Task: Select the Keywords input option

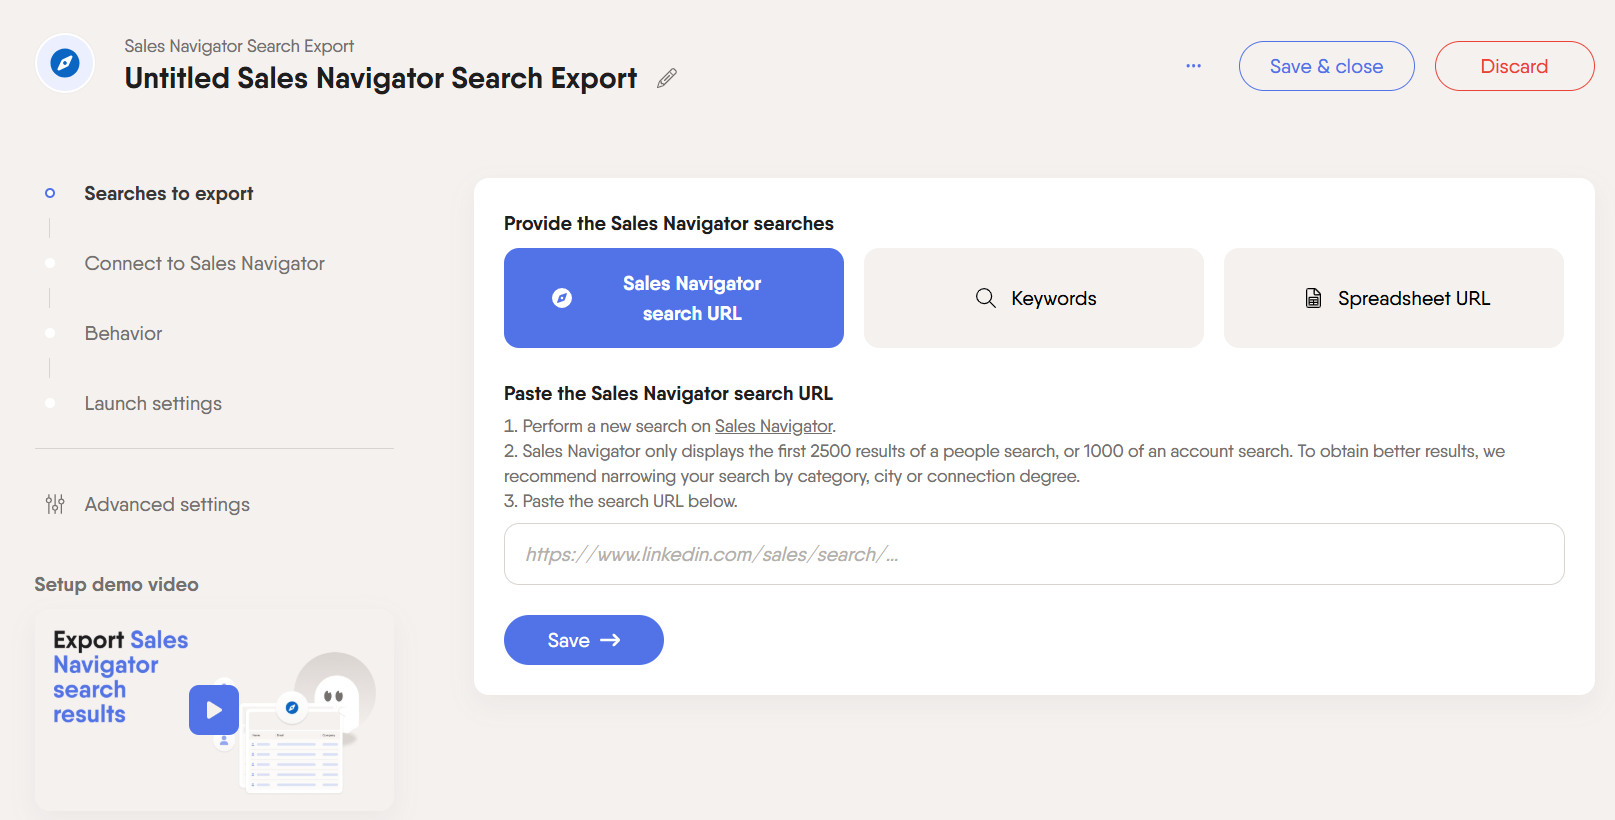Action: click(1034, 298)
